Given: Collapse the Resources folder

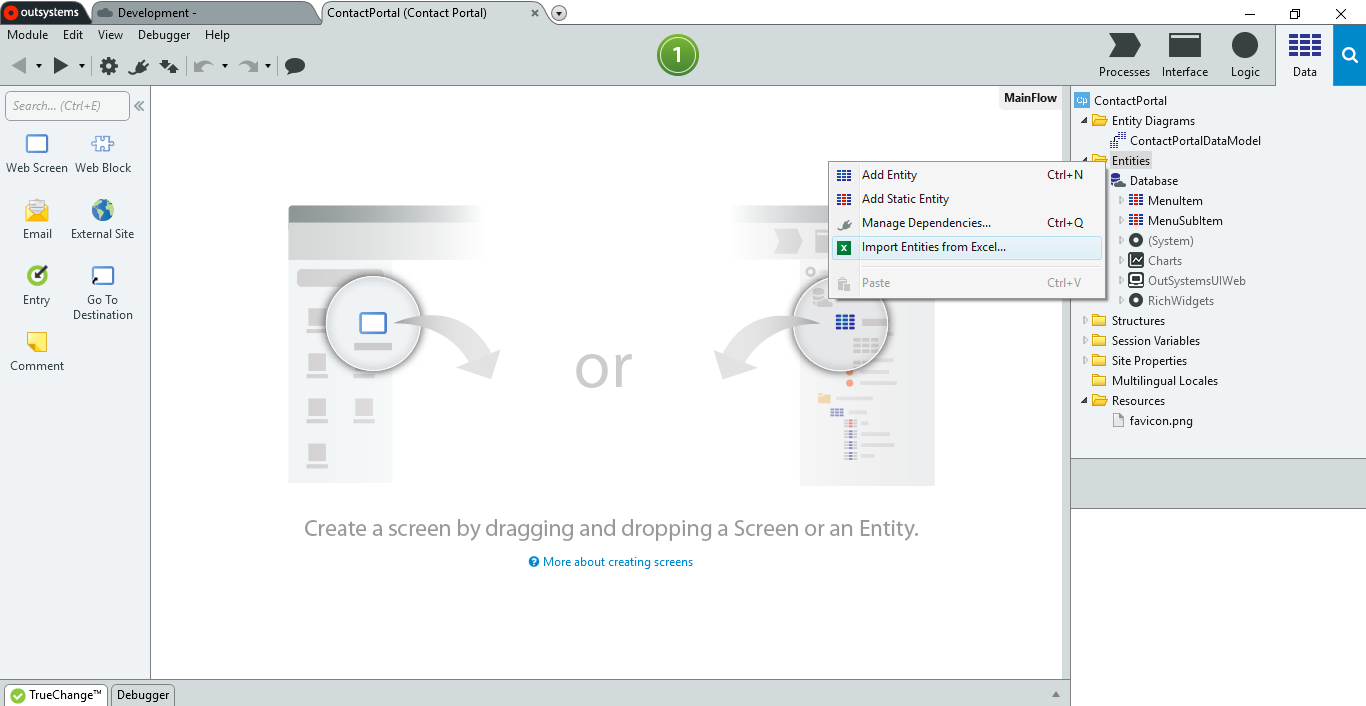Looking at the screenshot, I should pos(1085,401).
